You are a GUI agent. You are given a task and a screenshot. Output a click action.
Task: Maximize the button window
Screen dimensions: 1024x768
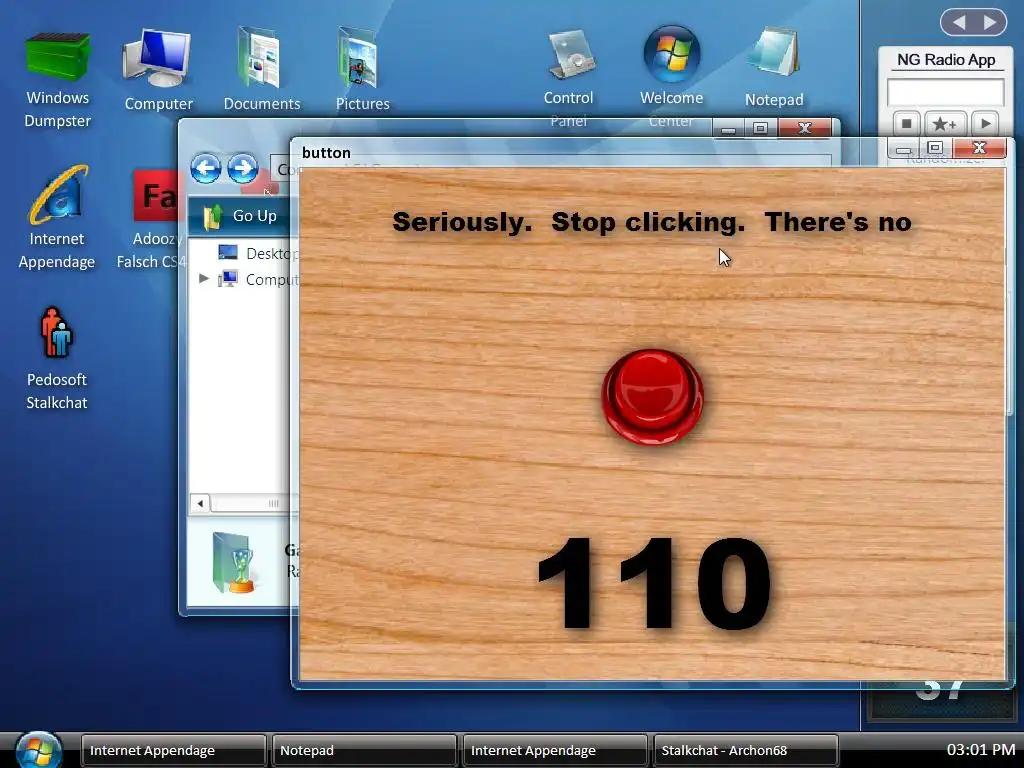pos(935,148)
